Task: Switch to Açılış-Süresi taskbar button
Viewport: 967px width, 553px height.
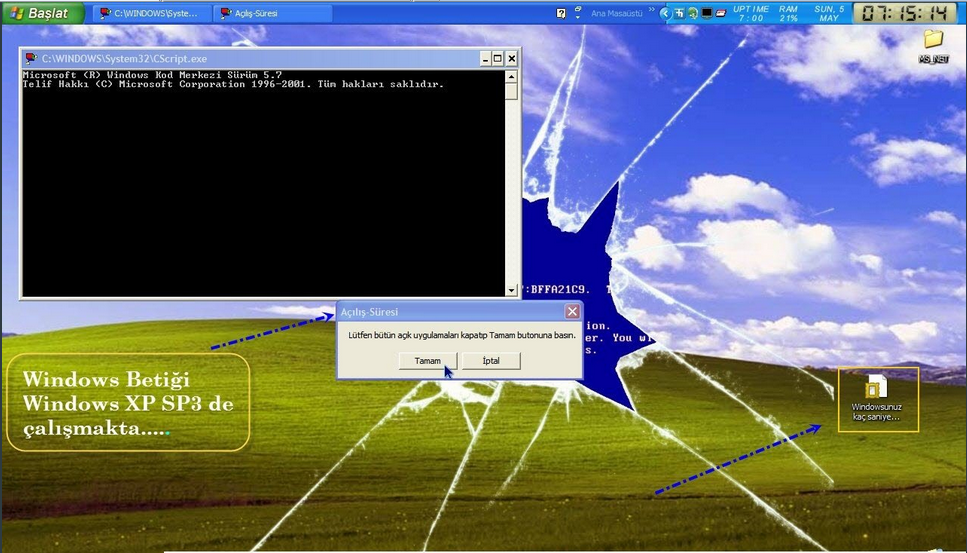Action: [x=273, y=13]
